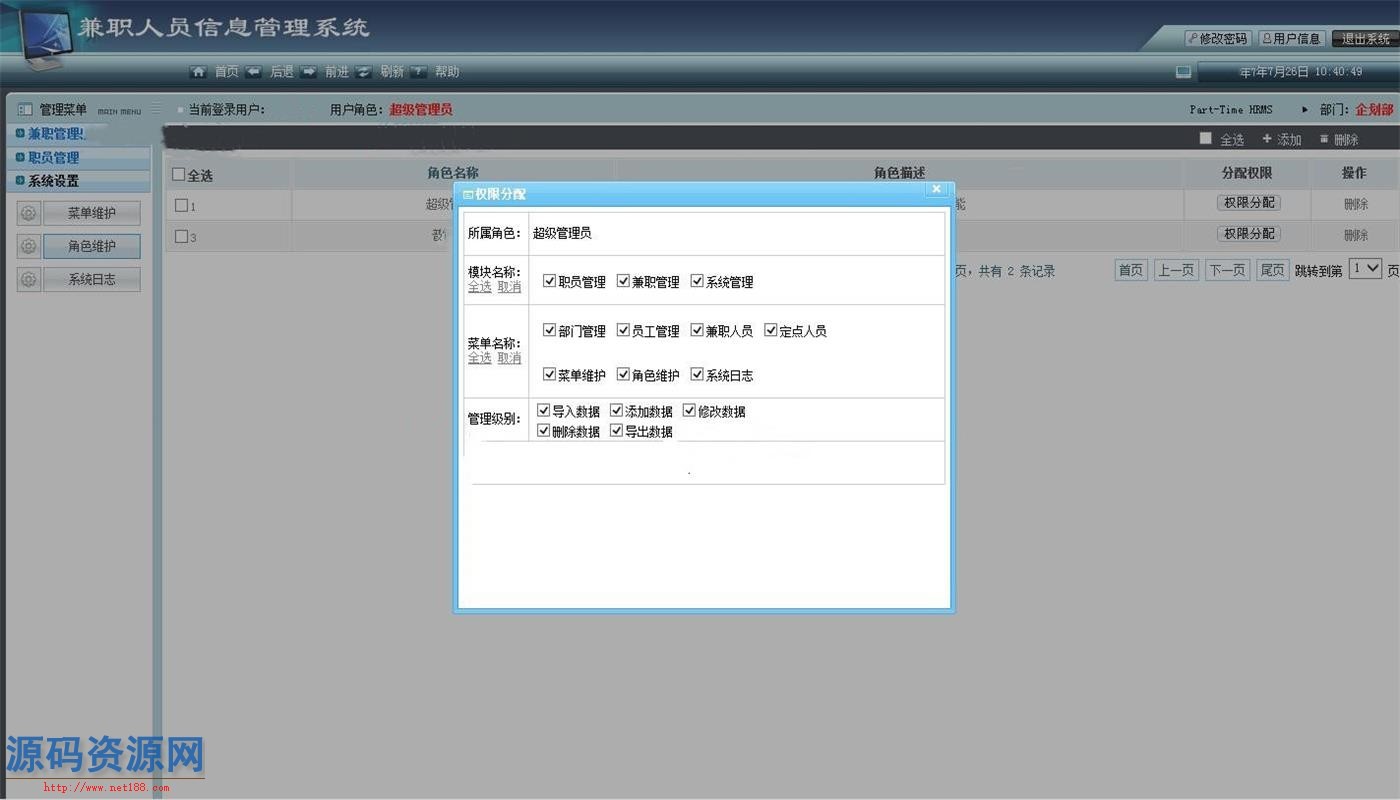
Task: Tick the checkbox for row 1
Action: (x=181, y=205)
